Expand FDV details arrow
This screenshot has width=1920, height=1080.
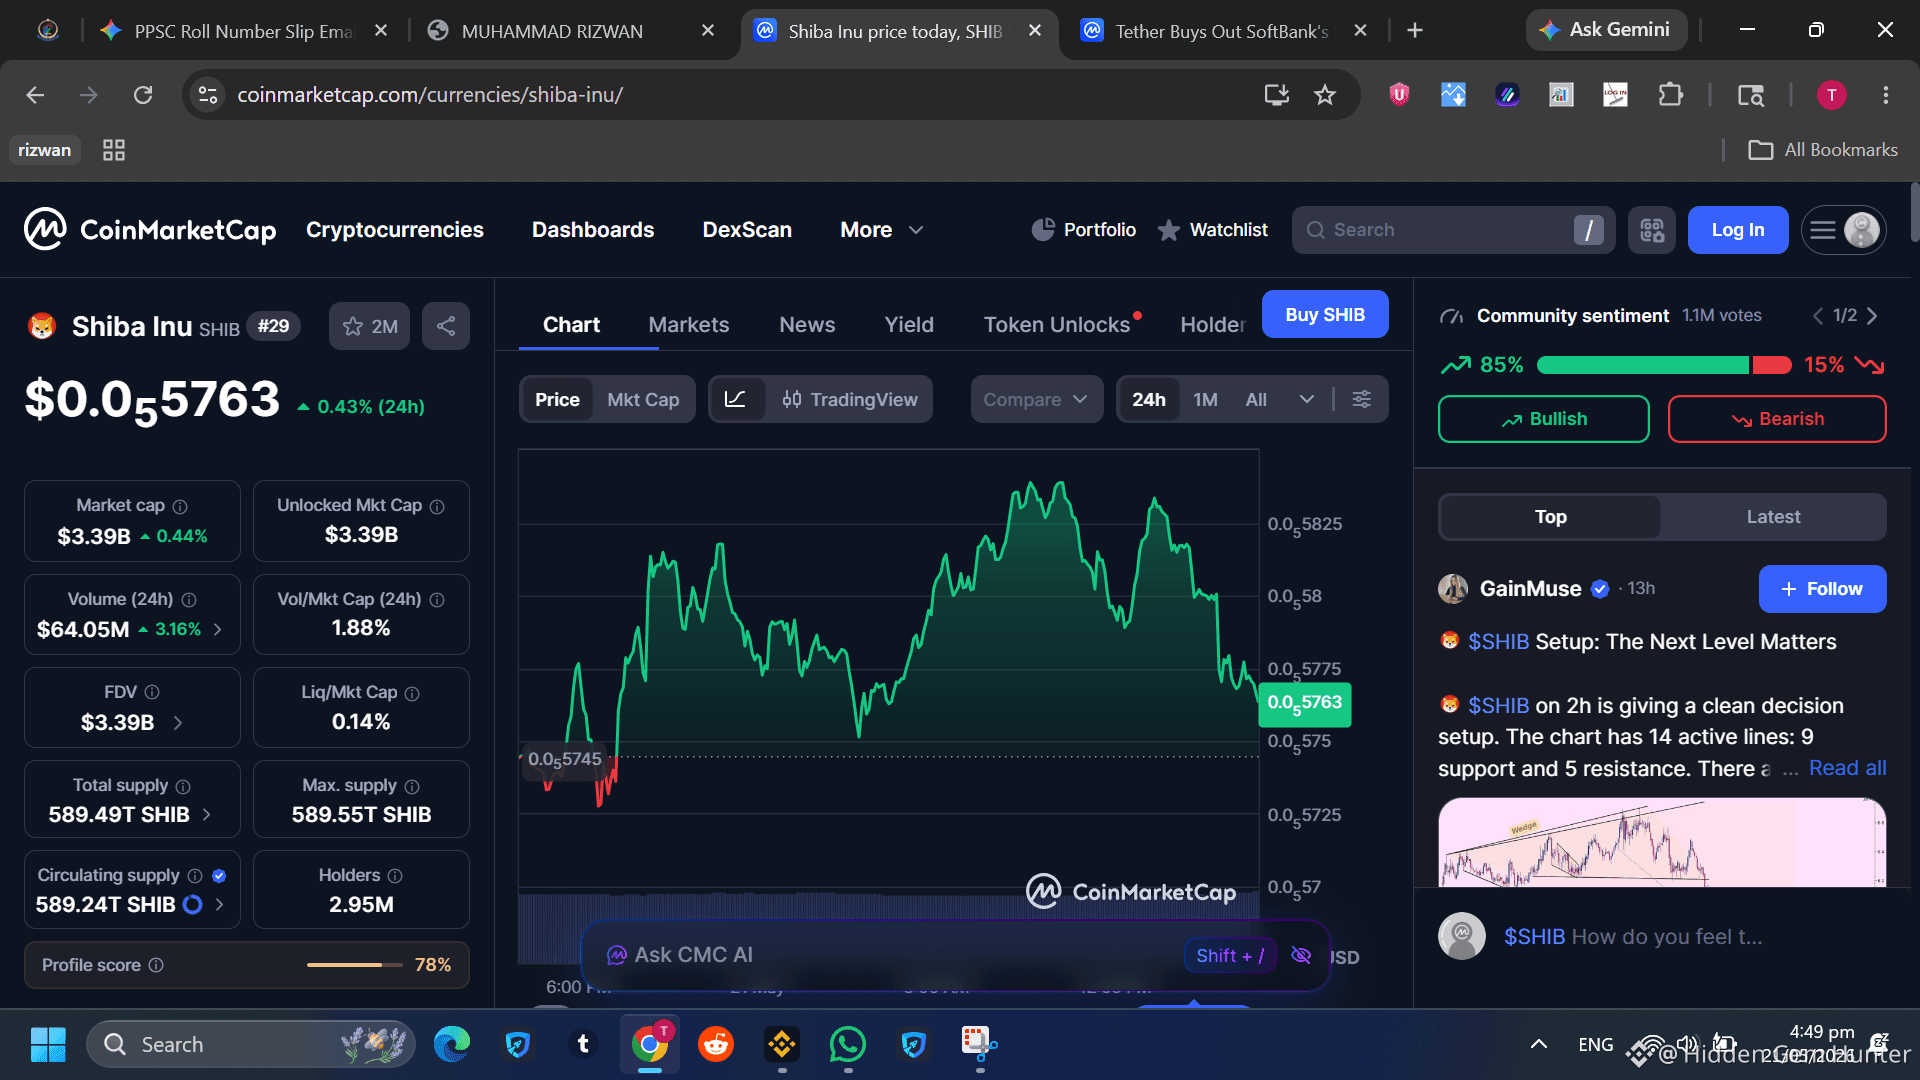178,722
